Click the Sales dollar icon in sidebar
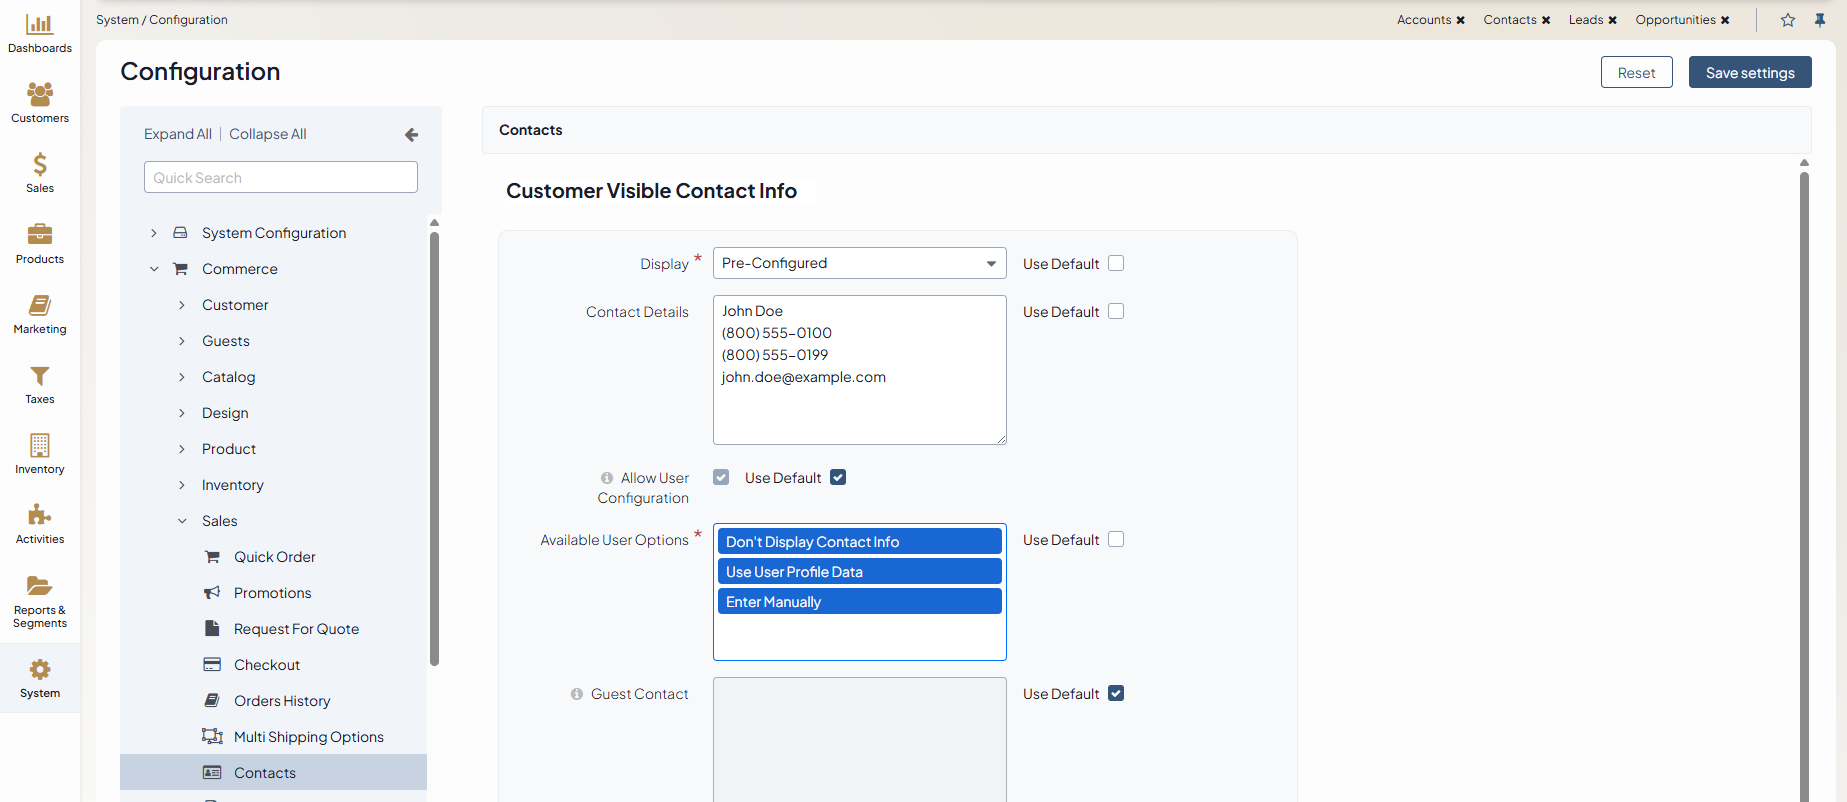Screen dimensions: 1847x802 point(40,165)
